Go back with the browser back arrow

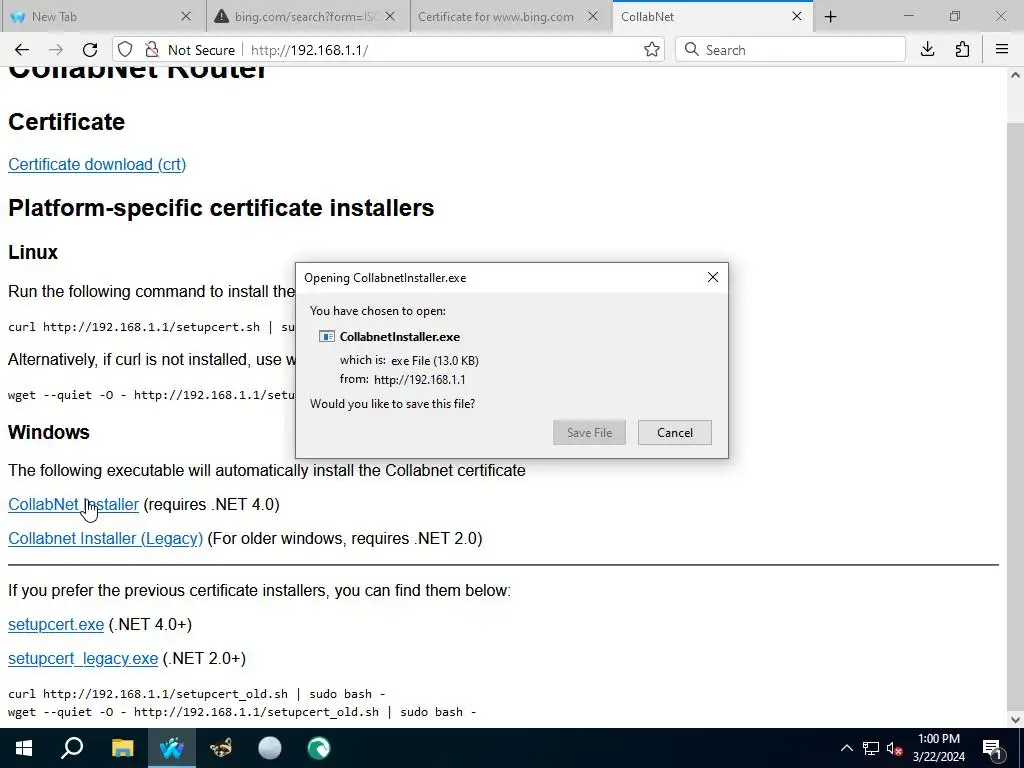coord(22,50)
